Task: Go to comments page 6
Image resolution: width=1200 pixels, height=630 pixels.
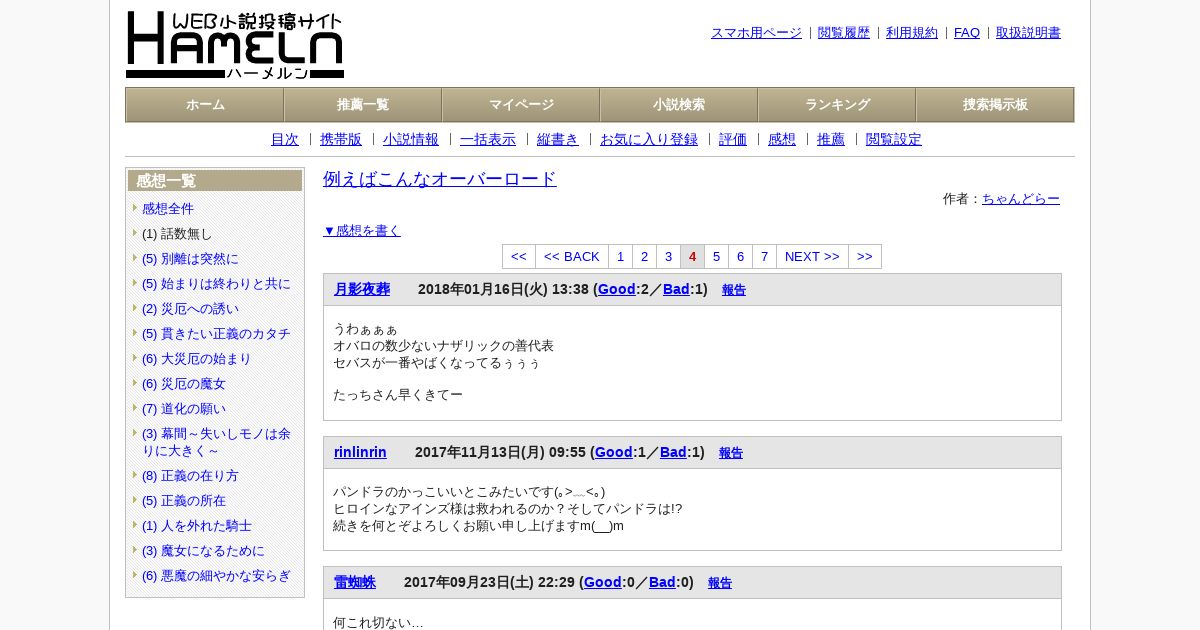Action: (x=740, y=257)
